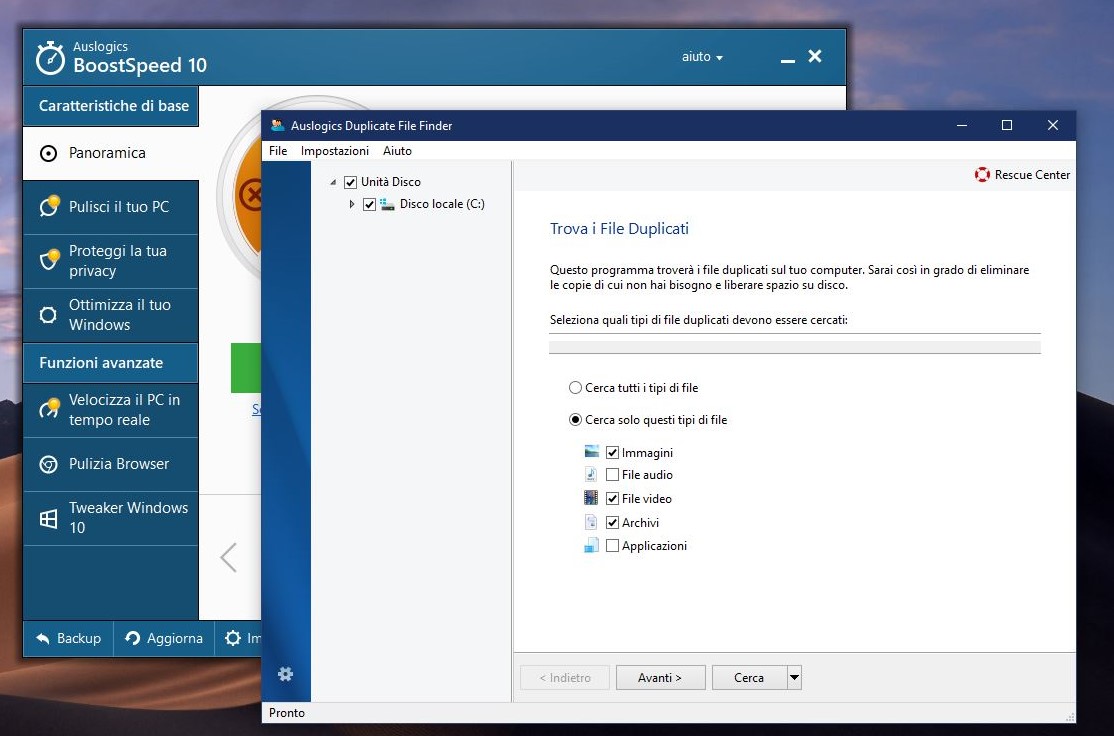Click the Pronto status bar text

click(287, 713)
